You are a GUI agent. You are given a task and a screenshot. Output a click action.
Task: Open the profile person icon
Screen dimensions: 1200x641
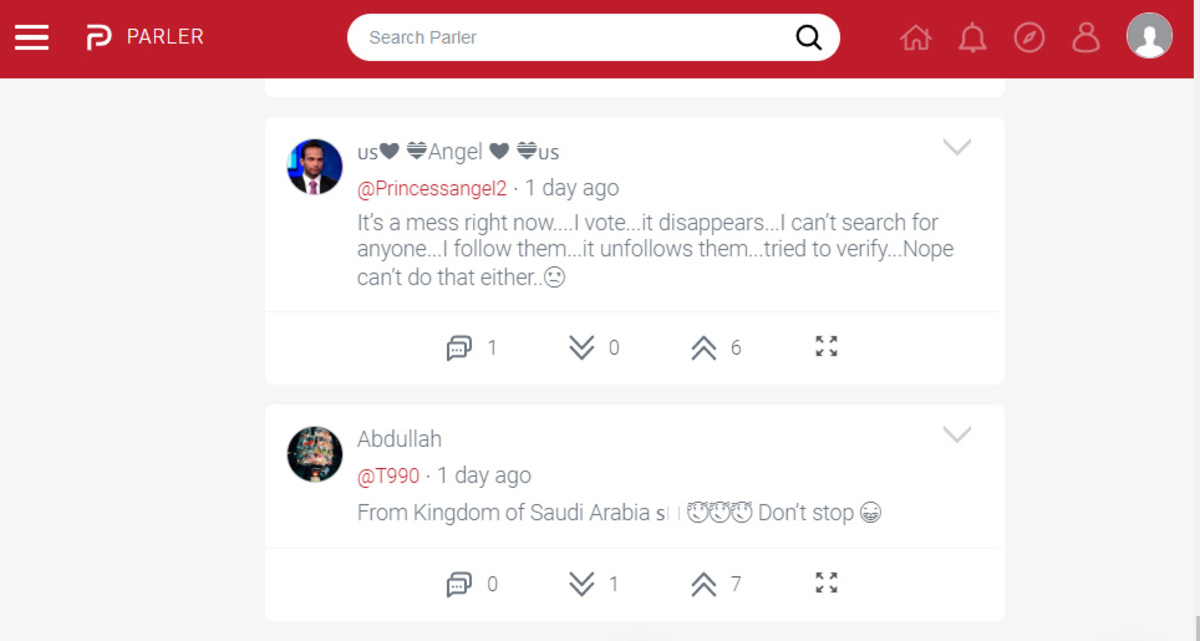pyautogui.click(x=1085, y=38)
